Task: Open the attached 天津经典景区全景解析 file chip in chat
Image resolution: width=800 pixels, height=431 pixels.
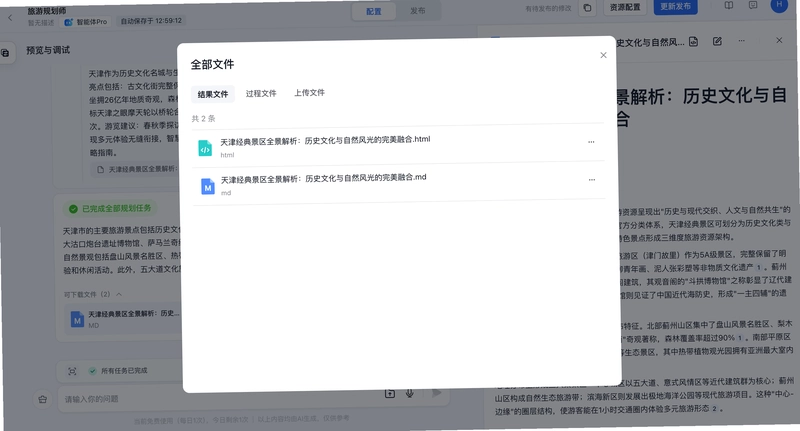Action: [x=137, y=169]
